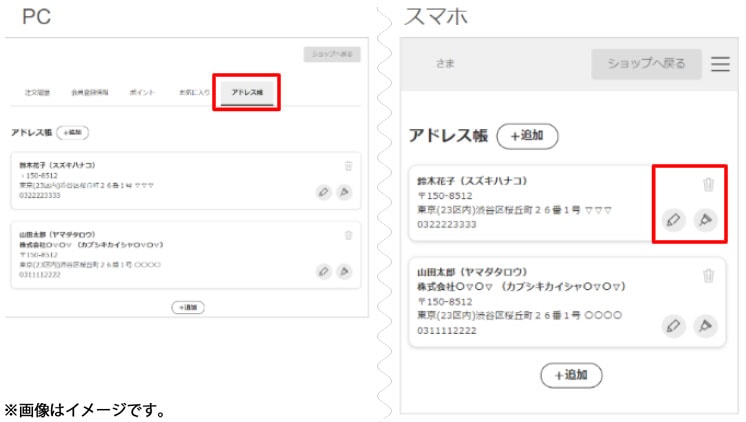The width and height of the screenshot is (746, 422).
Task: Select the アドレス帳 tab in PC view
Action: click(x=246, y=93)
